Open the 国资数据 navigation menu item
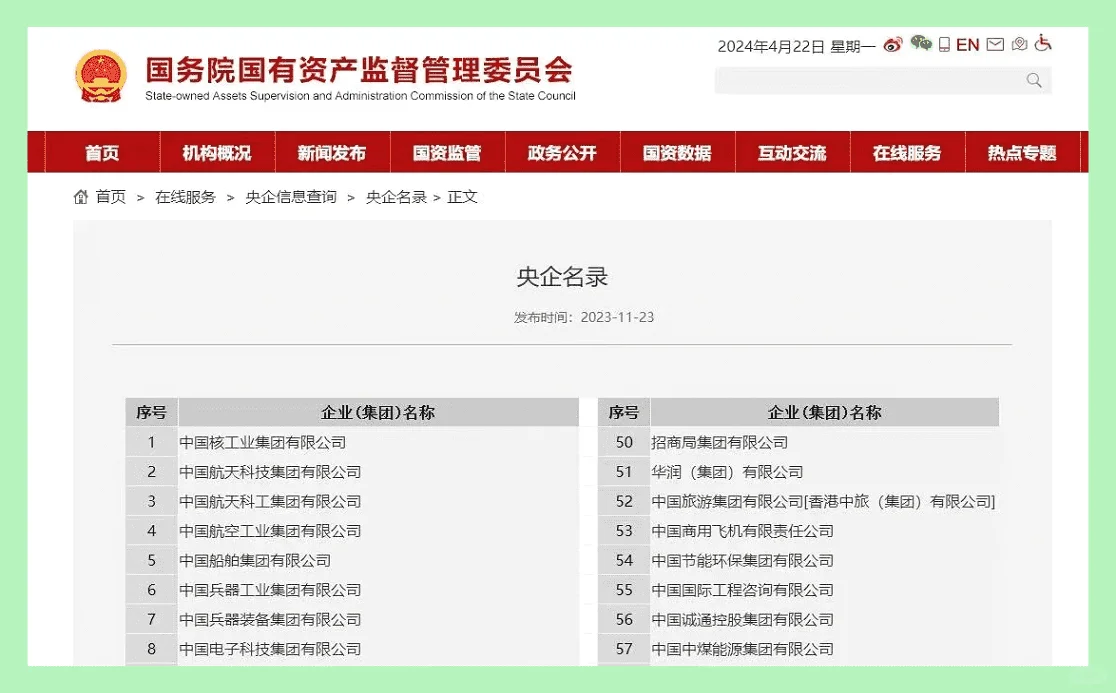This screenshot has height=693, width=1116. point(677,152)
